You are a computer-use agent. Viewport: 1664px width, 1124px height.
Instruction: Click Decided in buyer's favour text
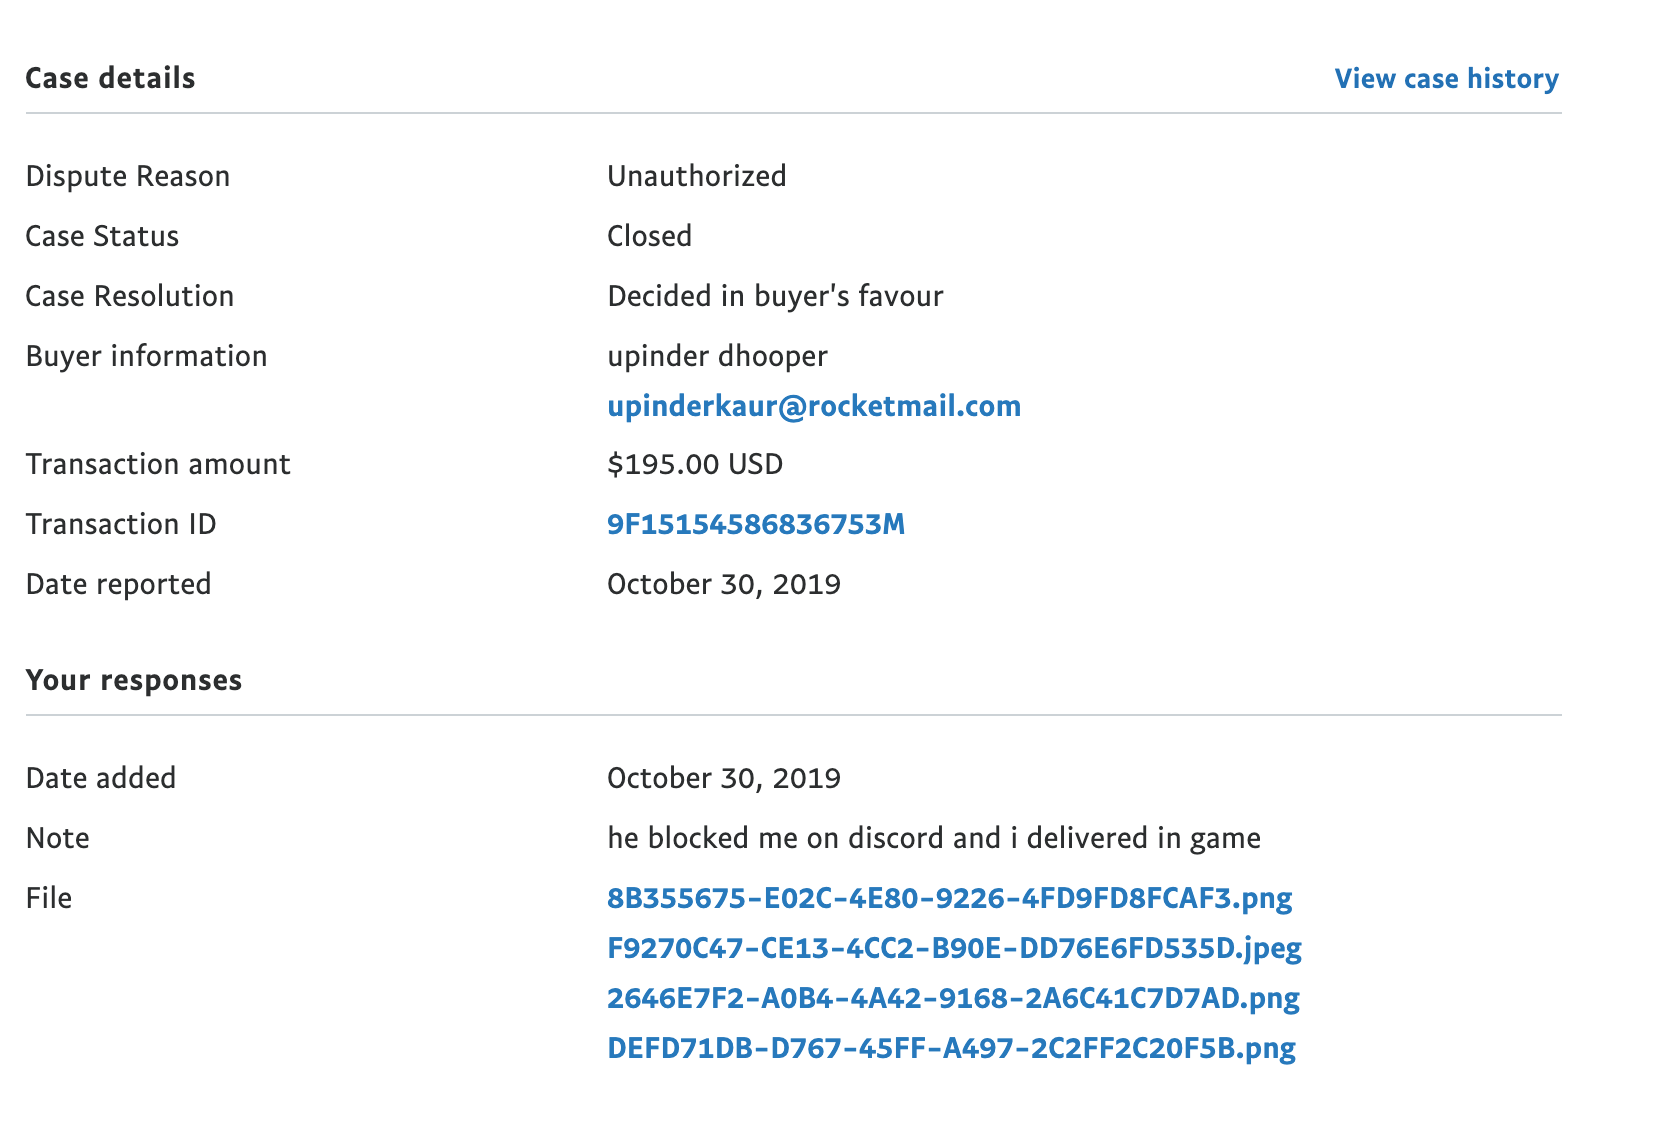click(x=775, y=296)
